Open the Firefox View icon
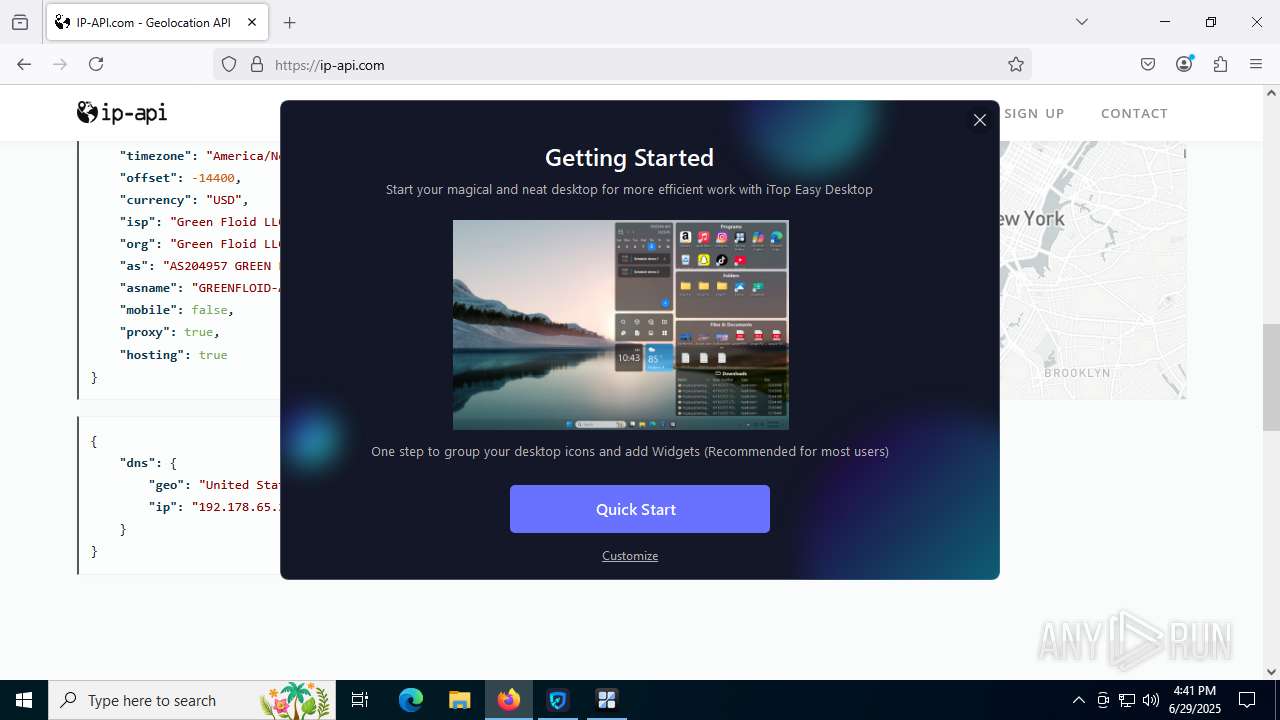Viewport: 1280px width, 720px height. click(x=20, y=22)
